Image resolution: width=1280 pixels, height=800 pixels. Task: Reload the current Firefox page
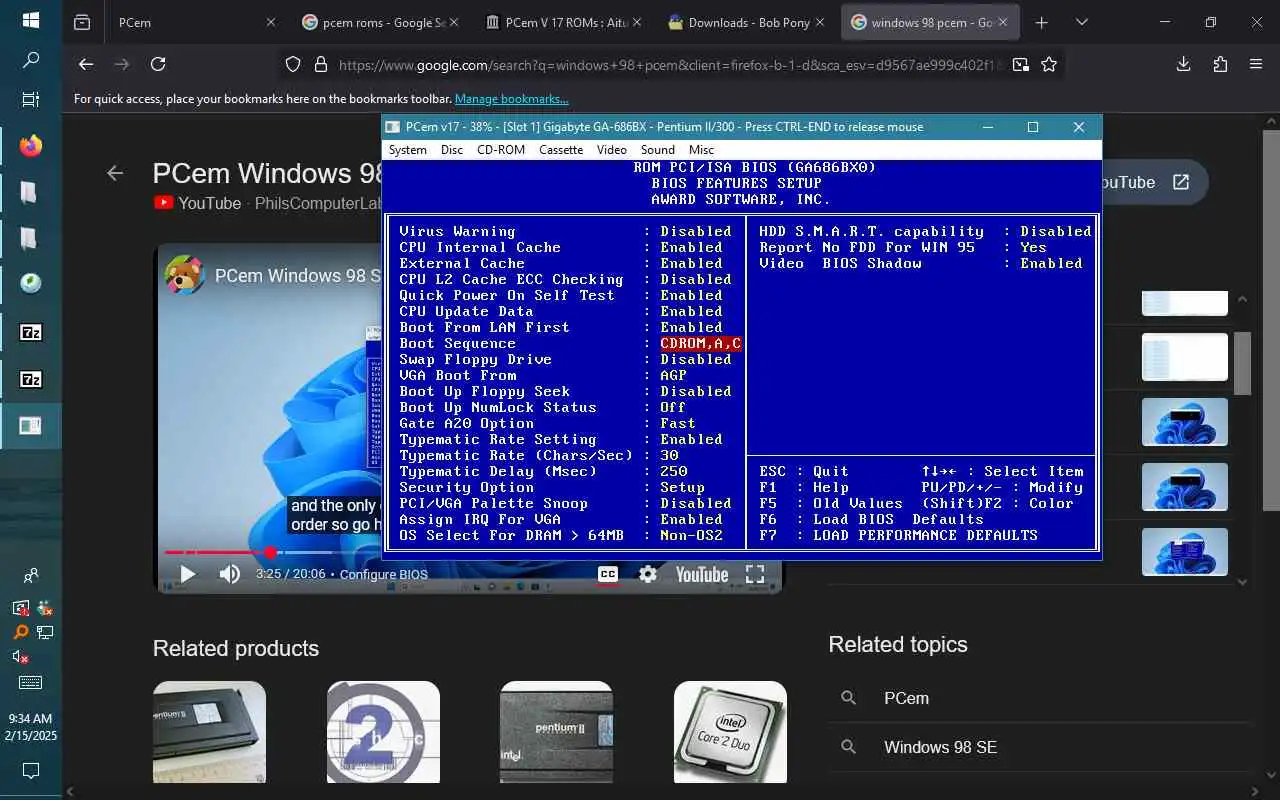pos(158,64)
